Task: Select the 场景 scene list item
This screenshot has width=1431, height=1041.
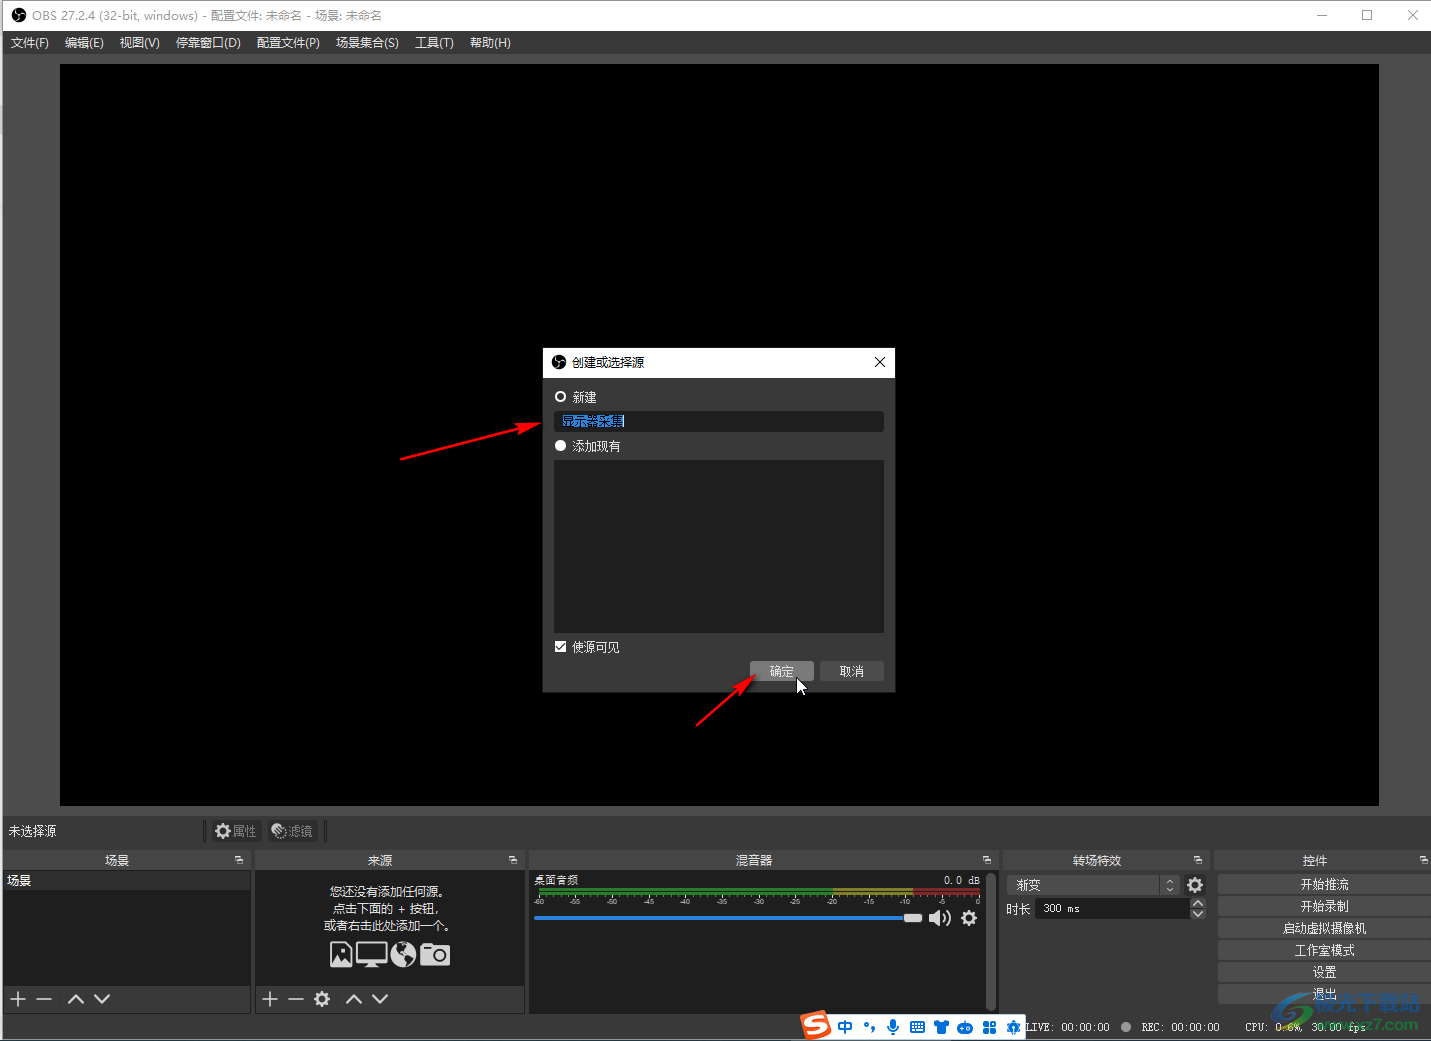Action: click(x=126, y=881)
